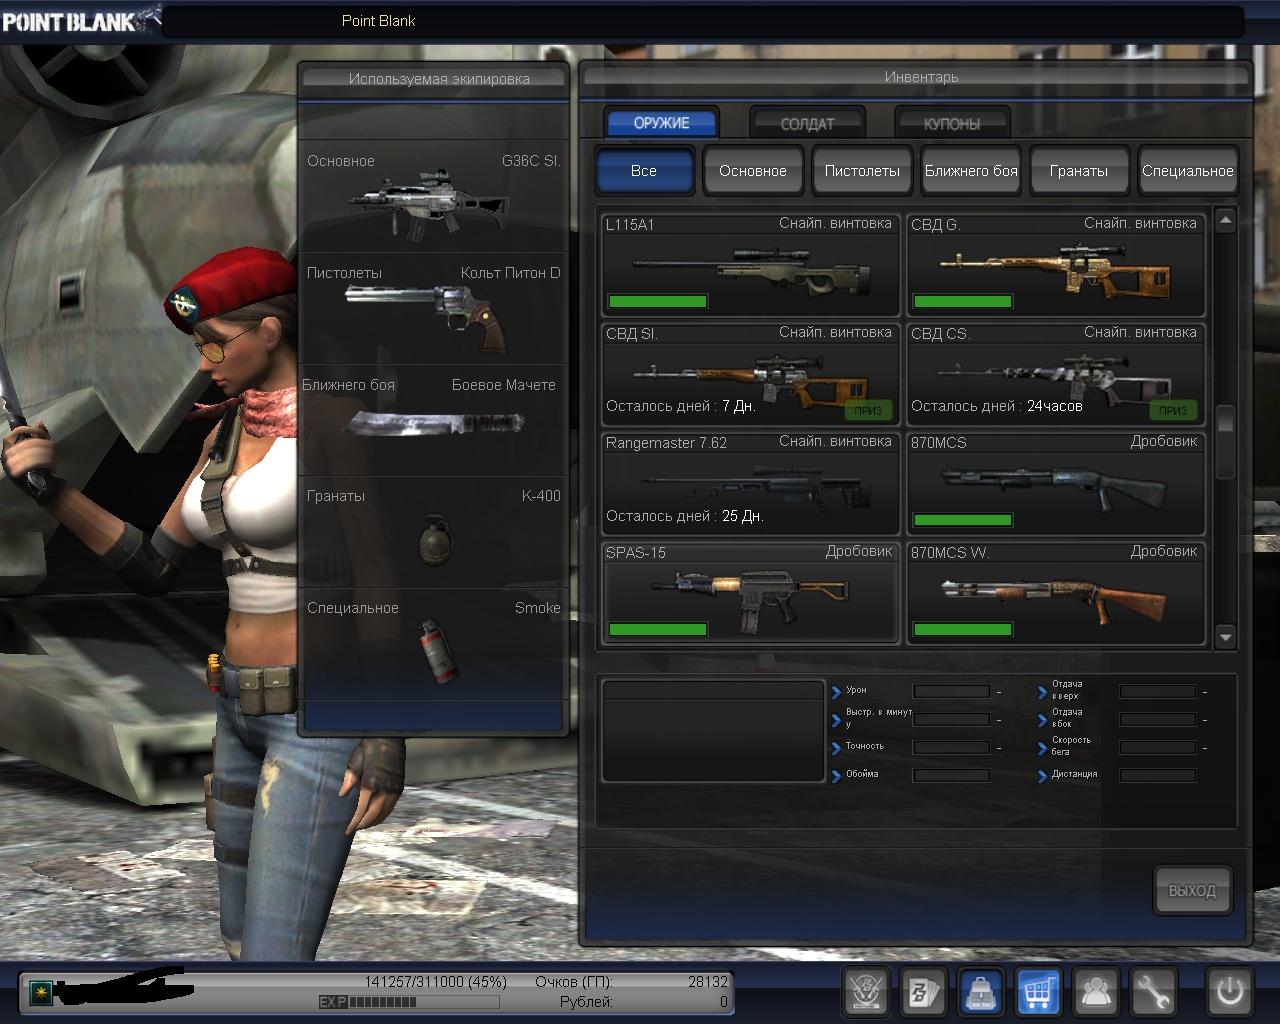The width and height of the screenshot is (1280, 1024).
Task: Open the inventory backpack icon
Action: [x=981, y=992]
